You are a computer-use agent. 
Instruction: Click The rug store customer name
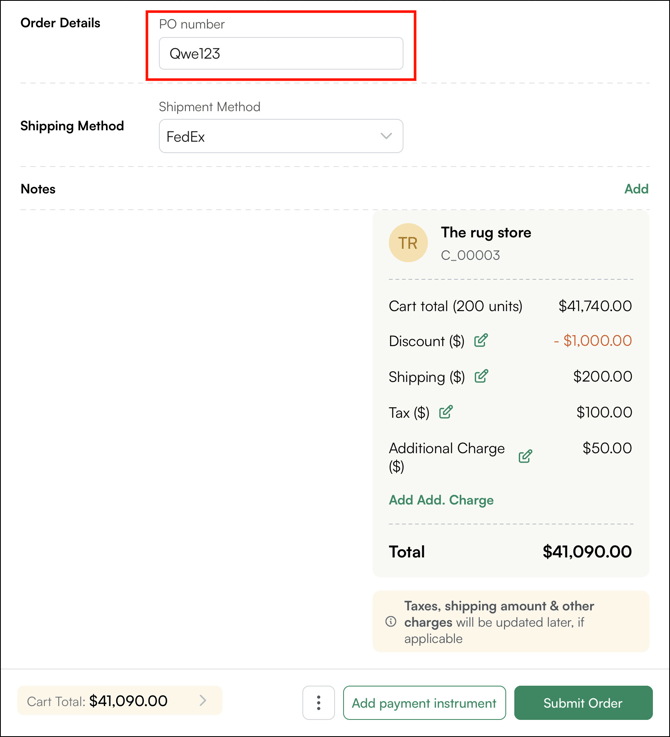coord(486,233)
